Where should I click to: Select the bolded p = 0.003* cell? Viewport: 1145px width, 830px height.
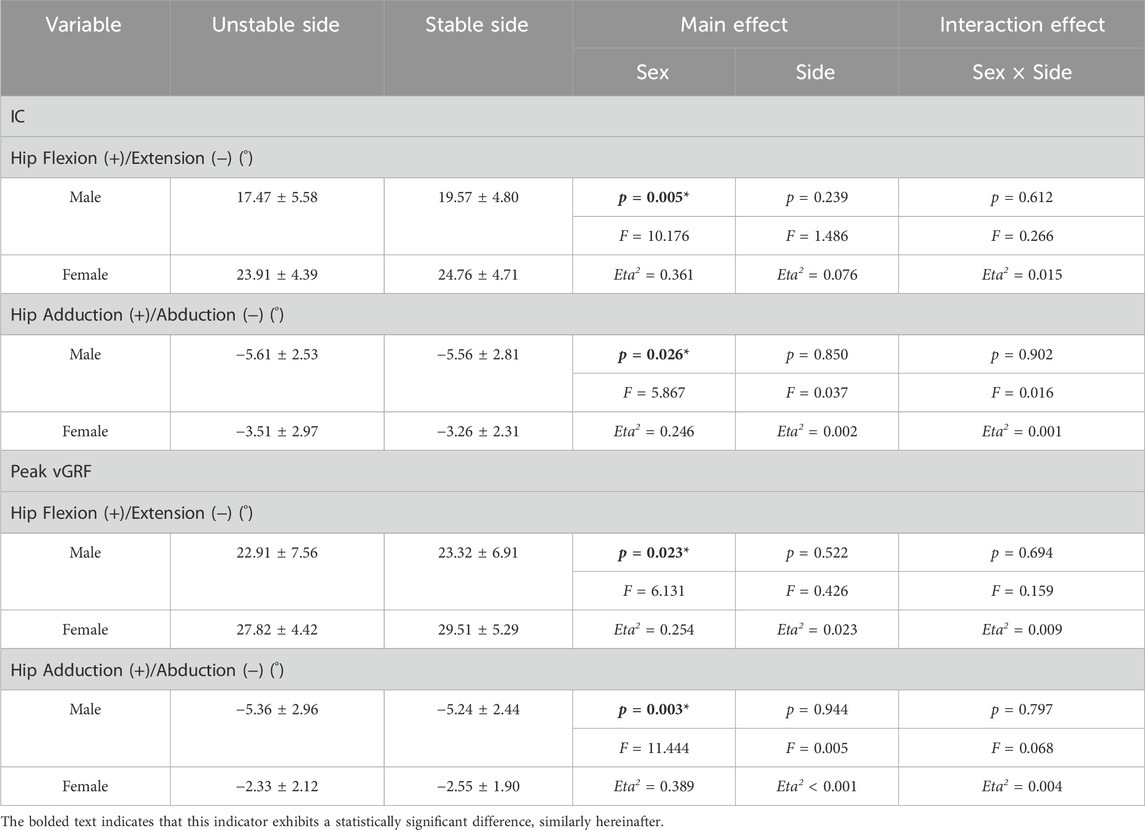pos(654,710)
